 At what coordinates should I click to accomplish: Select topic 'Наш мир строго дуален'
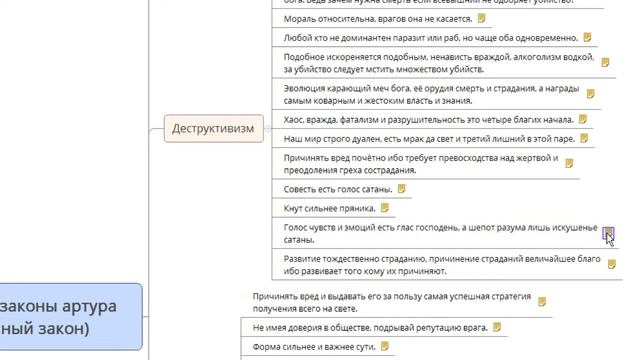click(x=429, y=139)
